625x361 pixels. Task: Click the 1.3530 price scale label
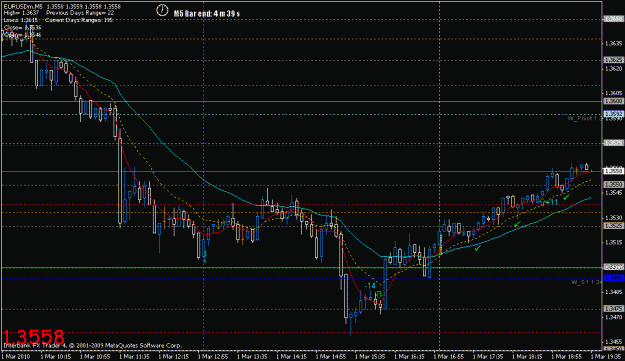click(x=613, y=218)
